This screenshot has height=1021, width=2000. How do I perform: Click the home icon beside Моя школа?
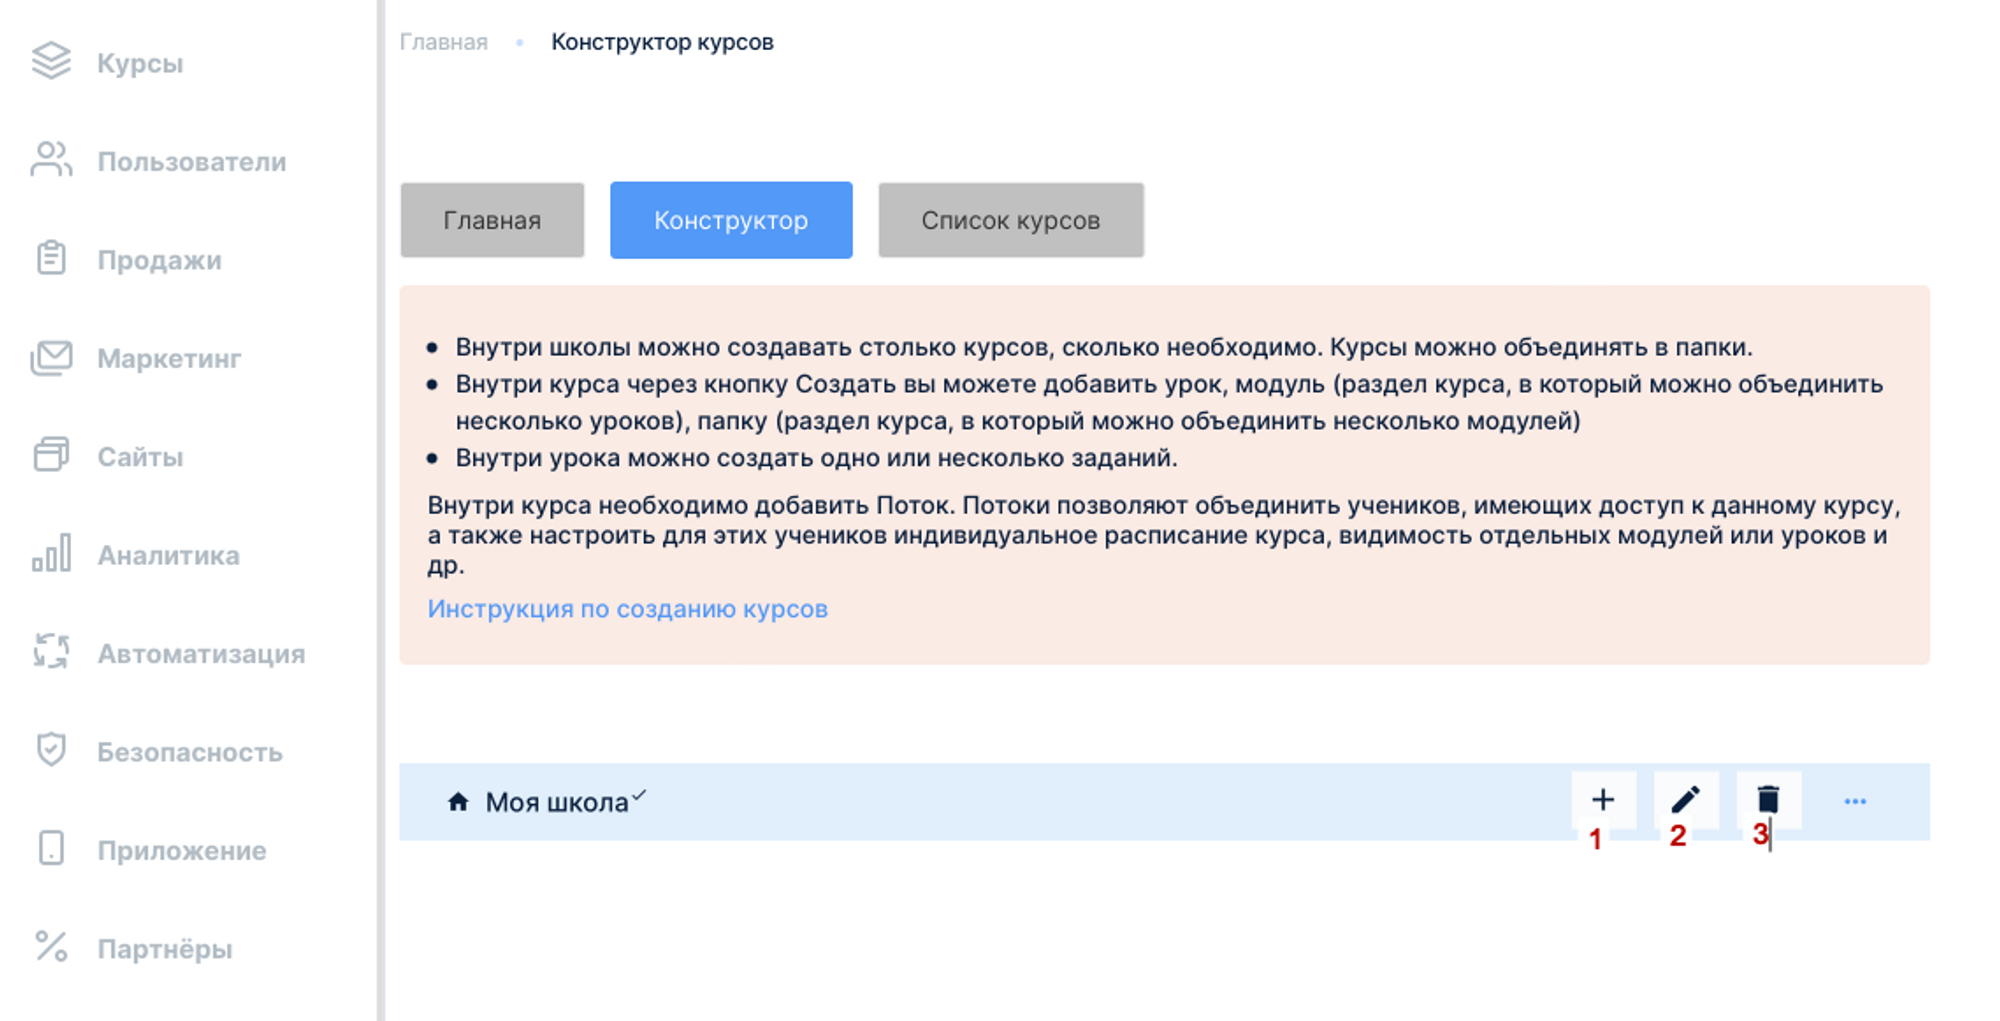click(x=458, y=802)
